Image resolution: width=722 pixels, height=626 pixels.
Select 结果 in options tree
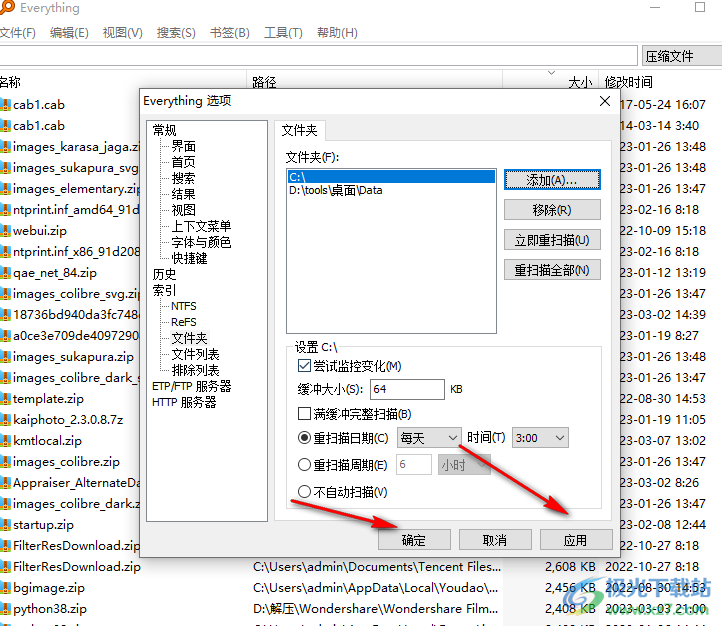click(x=183, y=194)
